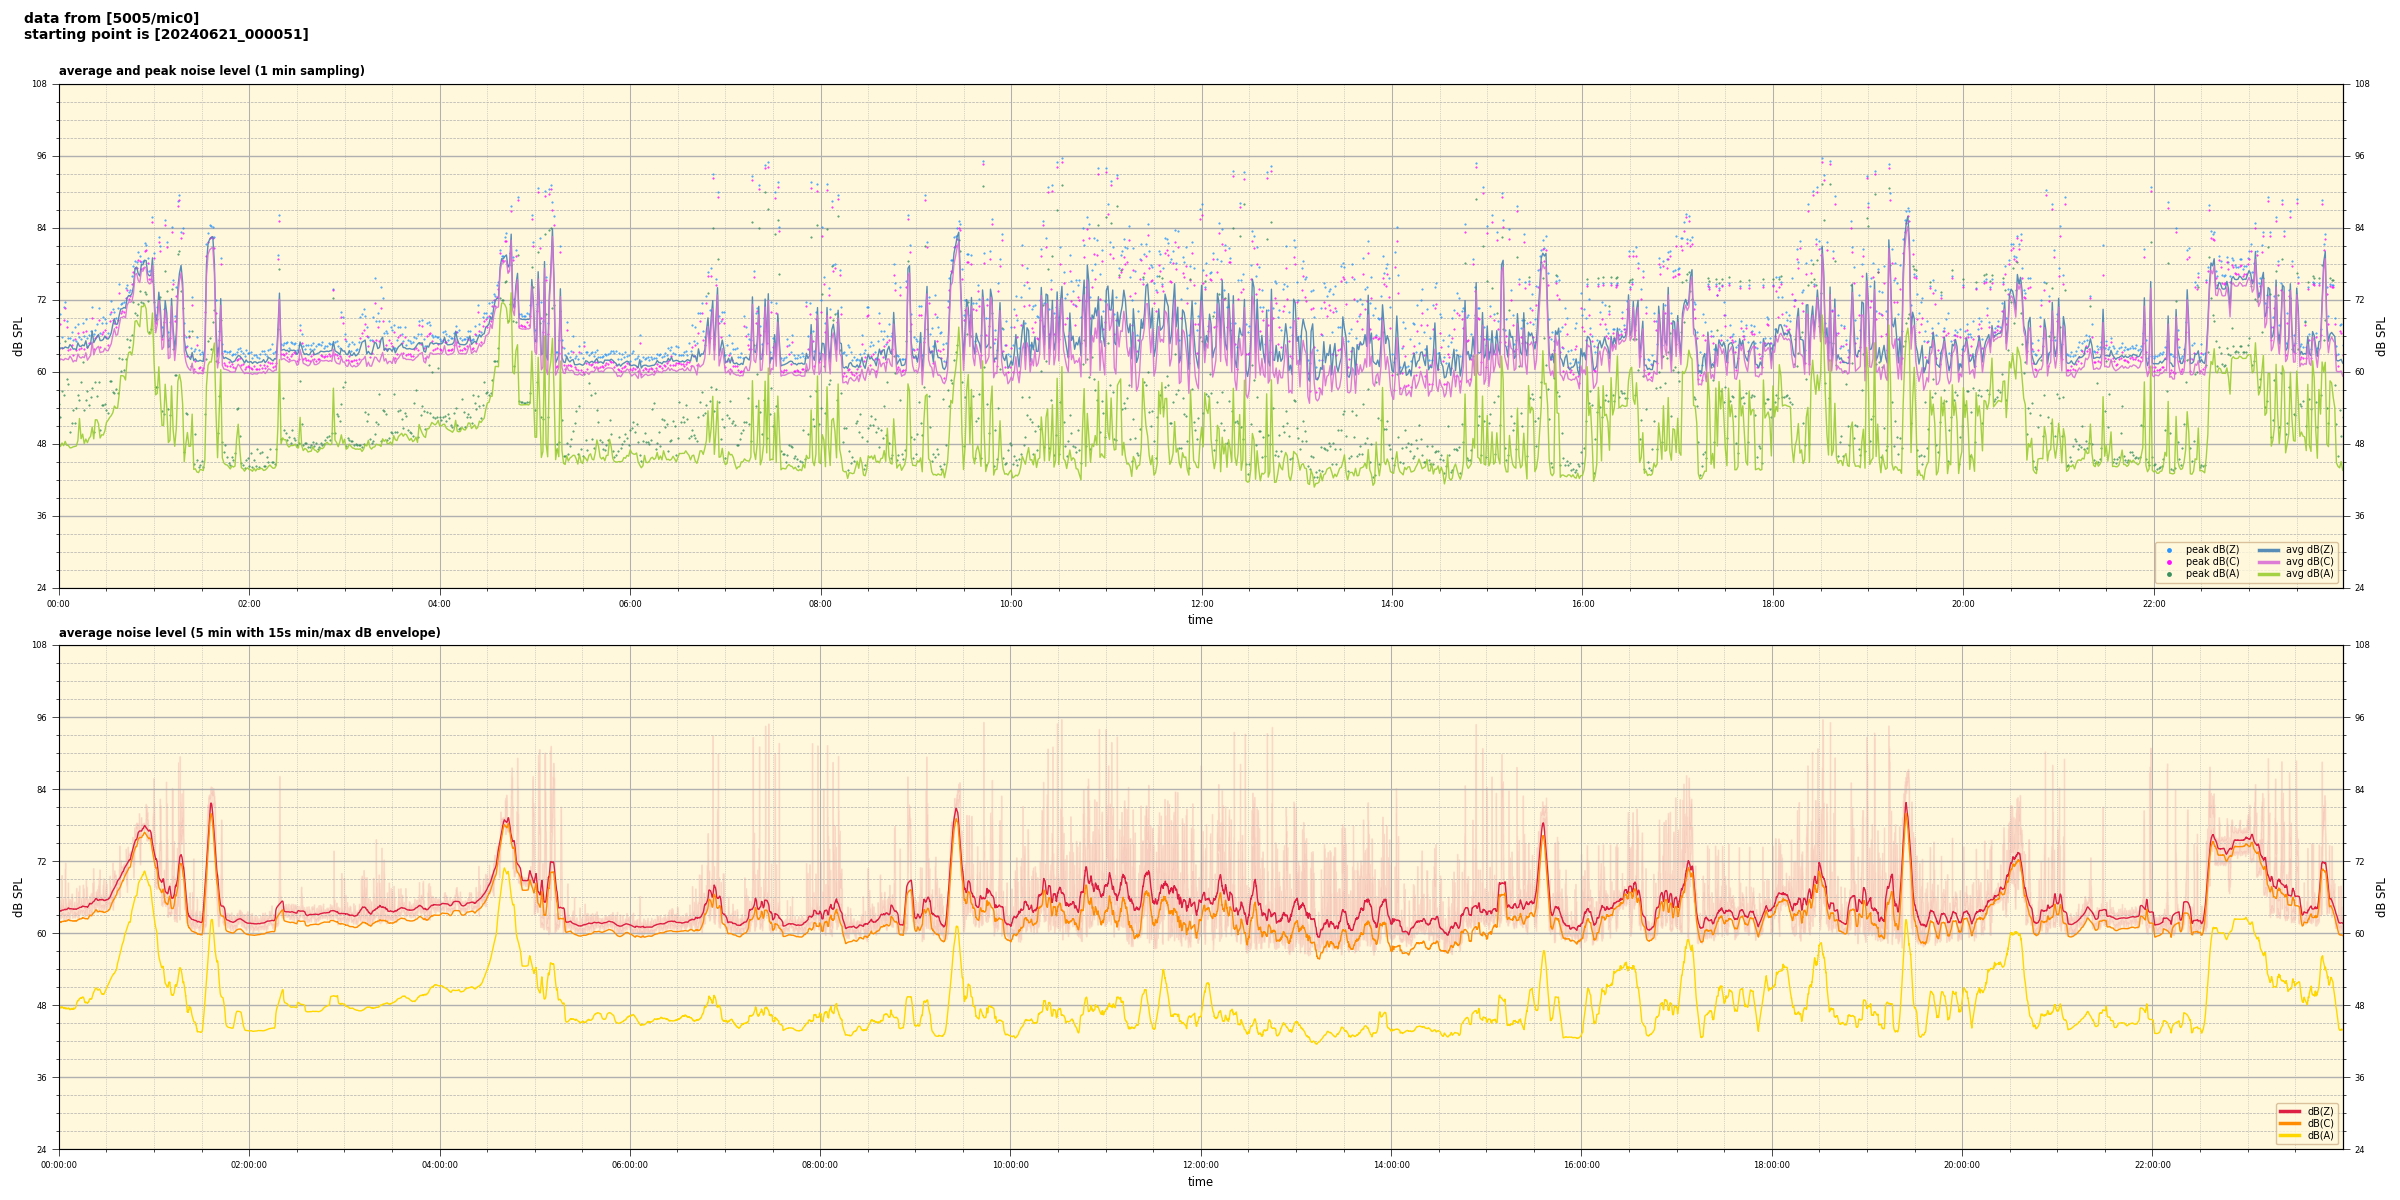
Task: Click the 'average and peak noise level' chart title
Action: click(x=211, y=71)
